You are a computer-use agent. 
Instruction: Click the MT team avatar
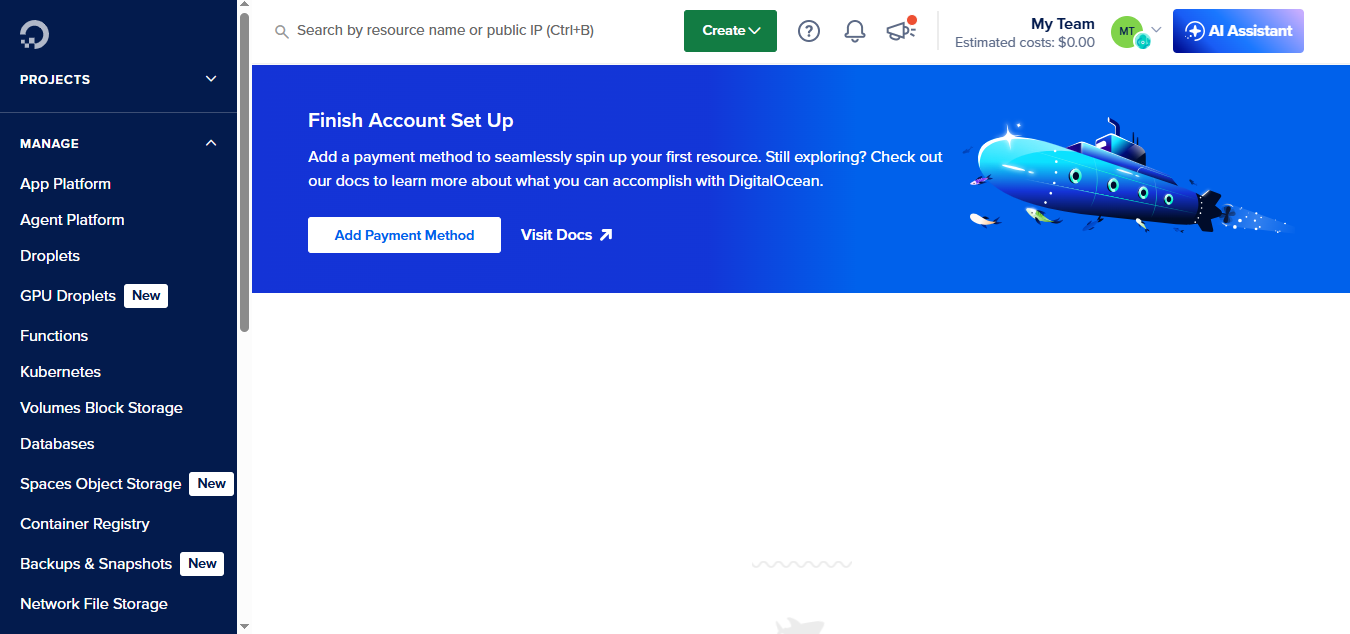(x=1128, y=31)
